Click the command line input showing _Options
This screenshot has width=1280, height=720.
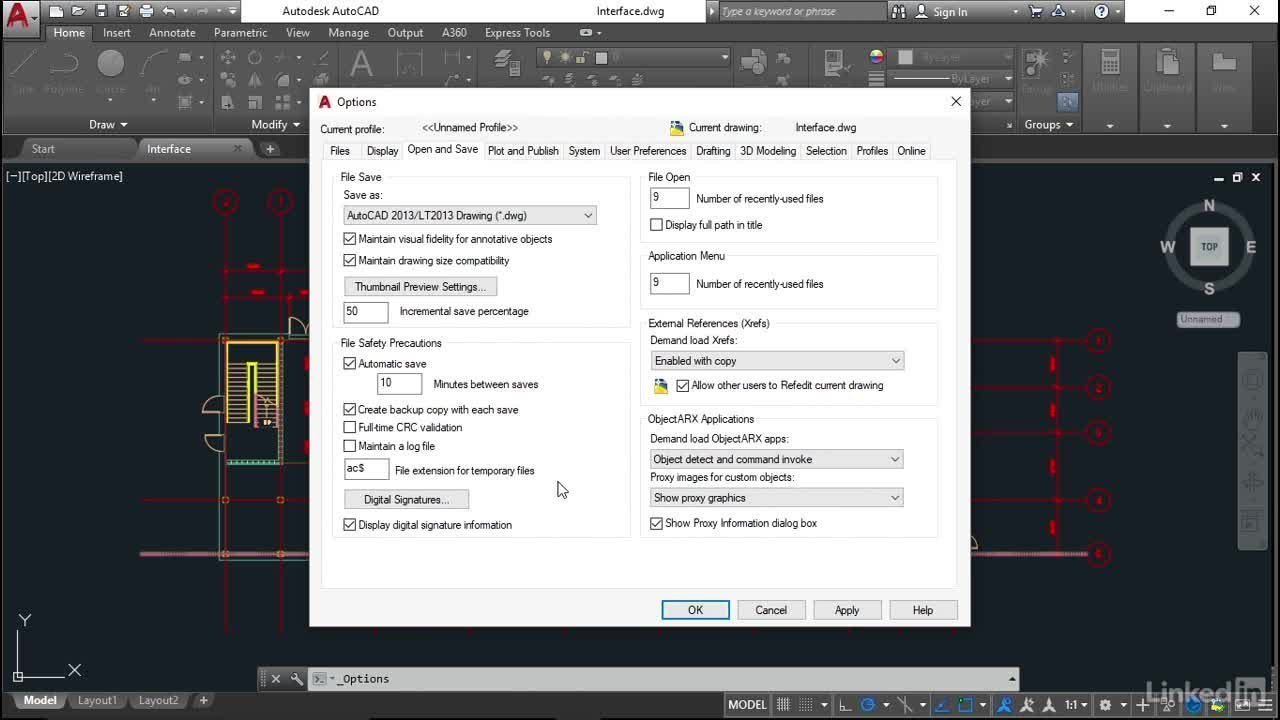[663, 679]
